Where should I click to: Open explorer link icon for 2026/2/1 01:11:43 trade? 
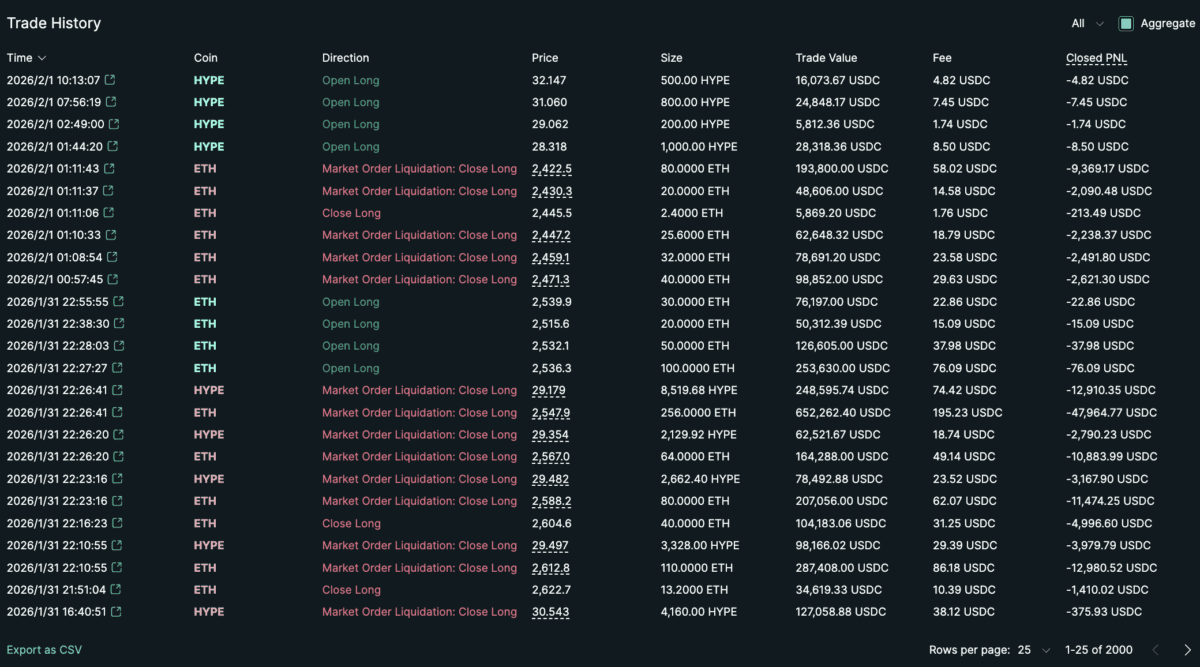pyautogui.click(x=110, y=169)
